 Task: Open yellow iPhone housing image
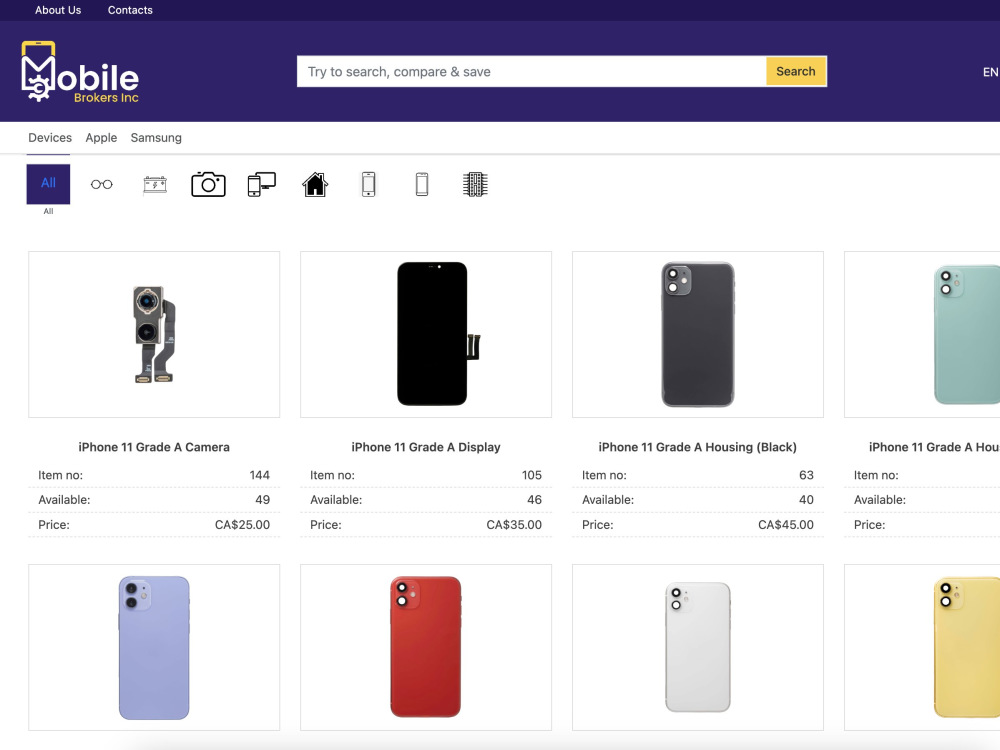[x=922, y=647]
